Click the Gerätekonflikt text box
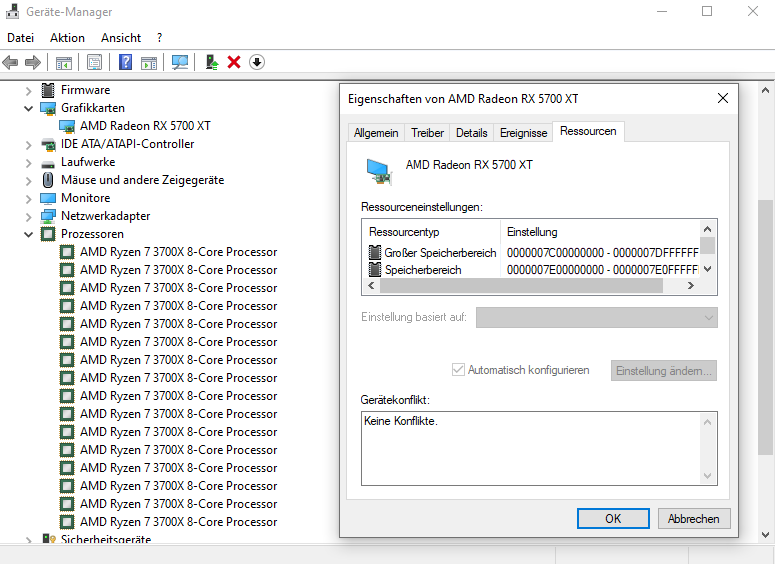 pyautogui.click(x=539, y=448)
